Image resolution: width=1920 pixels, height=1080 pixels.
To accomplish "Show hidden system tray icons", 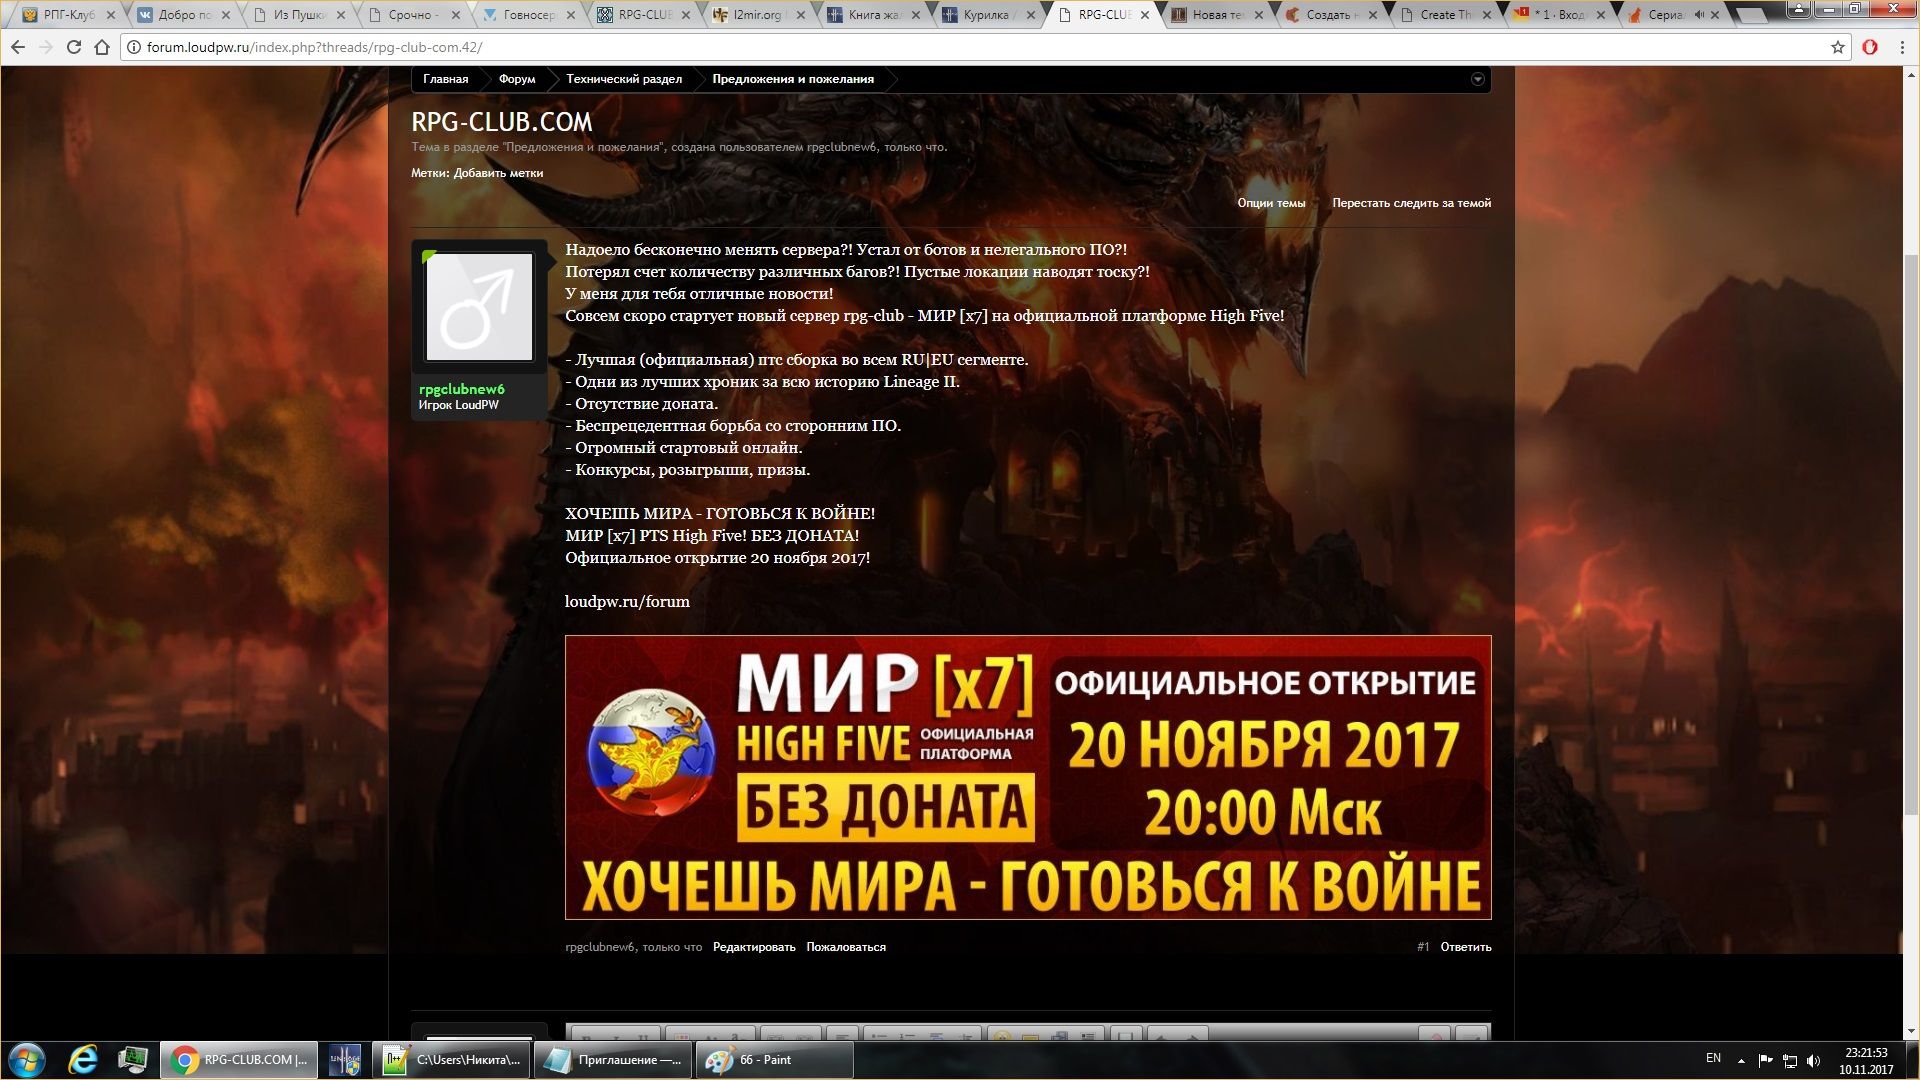I will (1741, 1060).
